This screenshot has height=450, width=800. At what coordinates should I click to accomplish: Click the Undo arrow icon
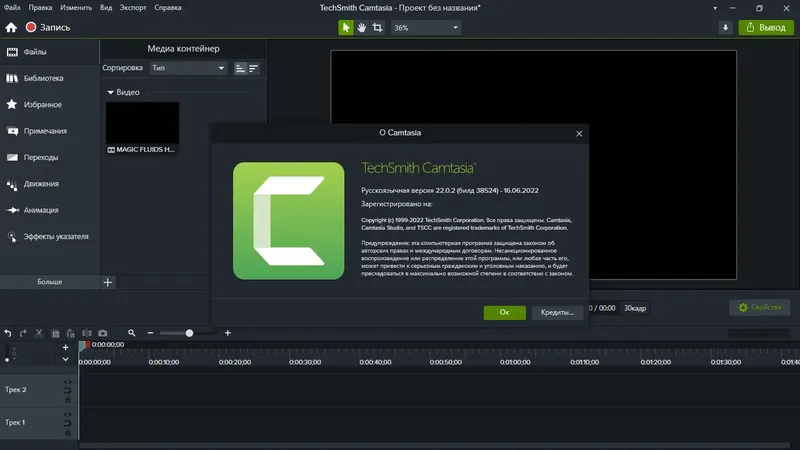(8, 333)
